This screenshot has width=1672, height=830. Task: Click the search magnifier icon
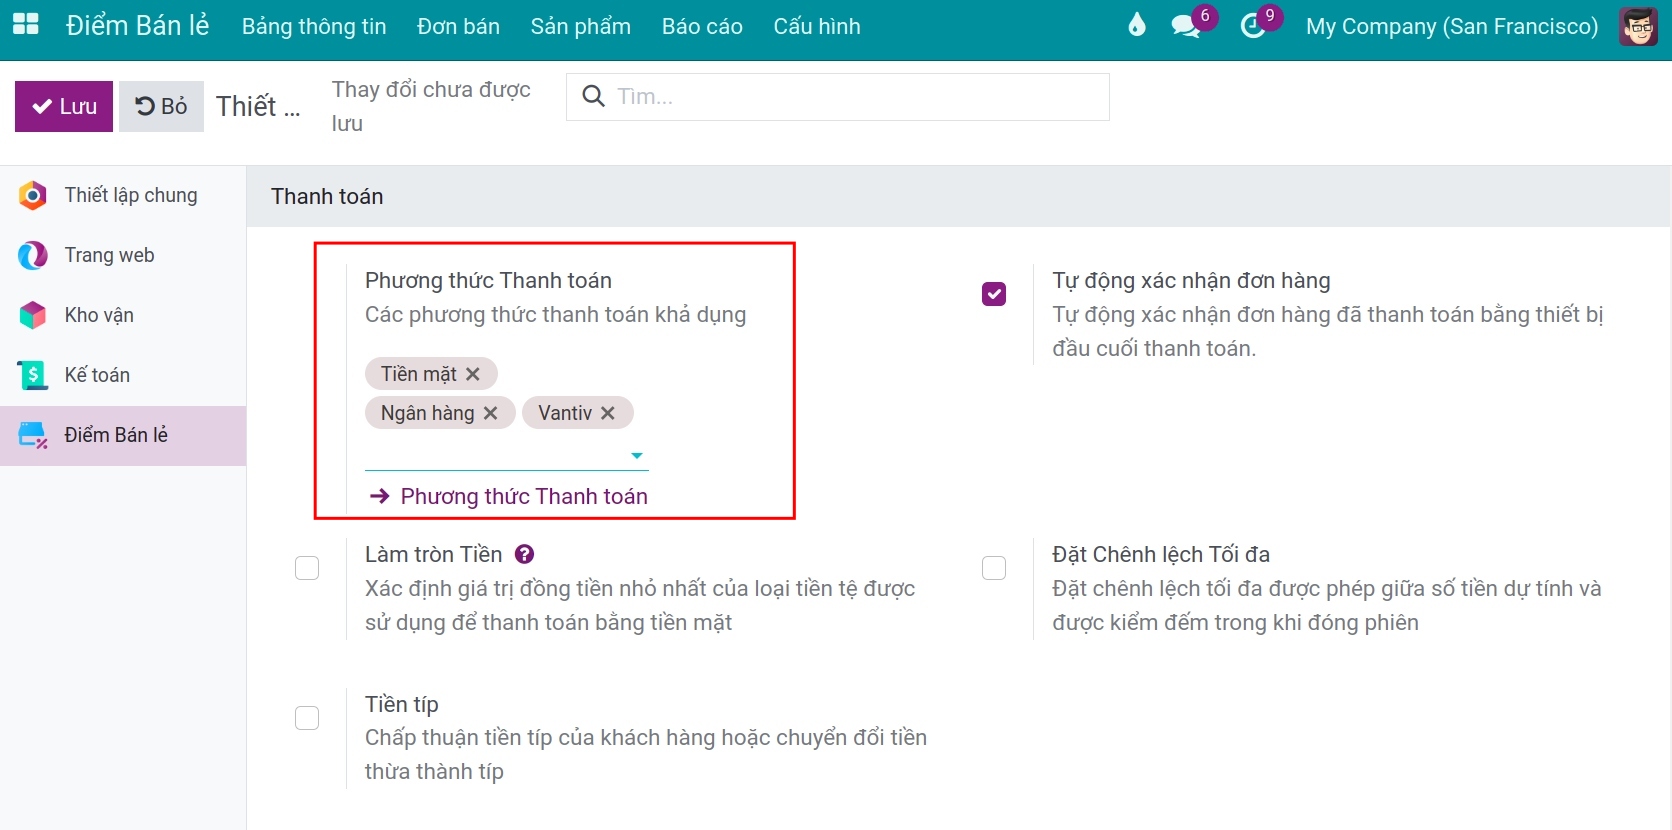tap(593, 96)
